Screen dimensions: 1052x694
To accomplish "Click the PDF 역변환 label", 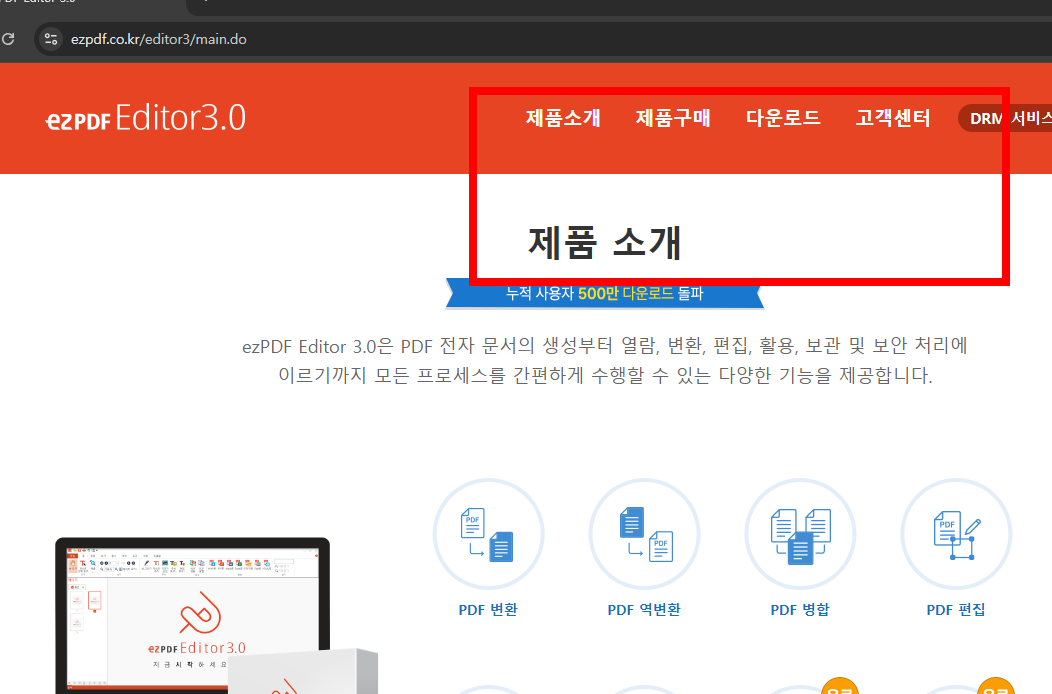I will point(644,609).
